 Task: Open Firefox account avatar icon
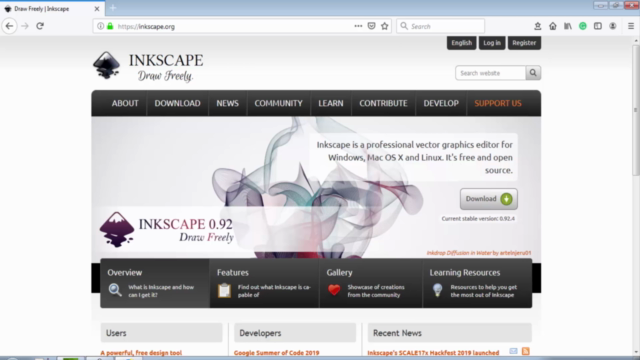pyautogui.click(x=613, y=26)
